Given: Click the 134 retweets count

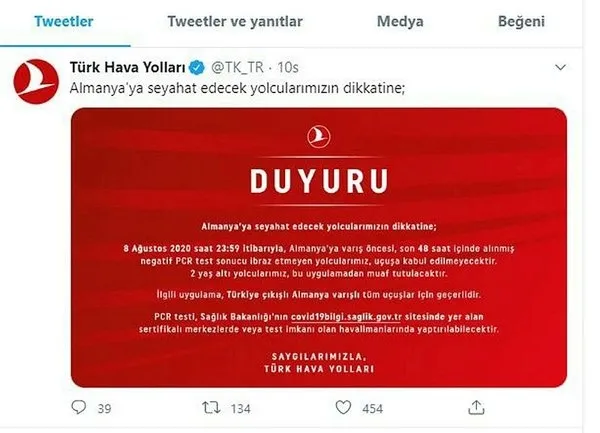Looking at the screenshot, I should [241, 409].
